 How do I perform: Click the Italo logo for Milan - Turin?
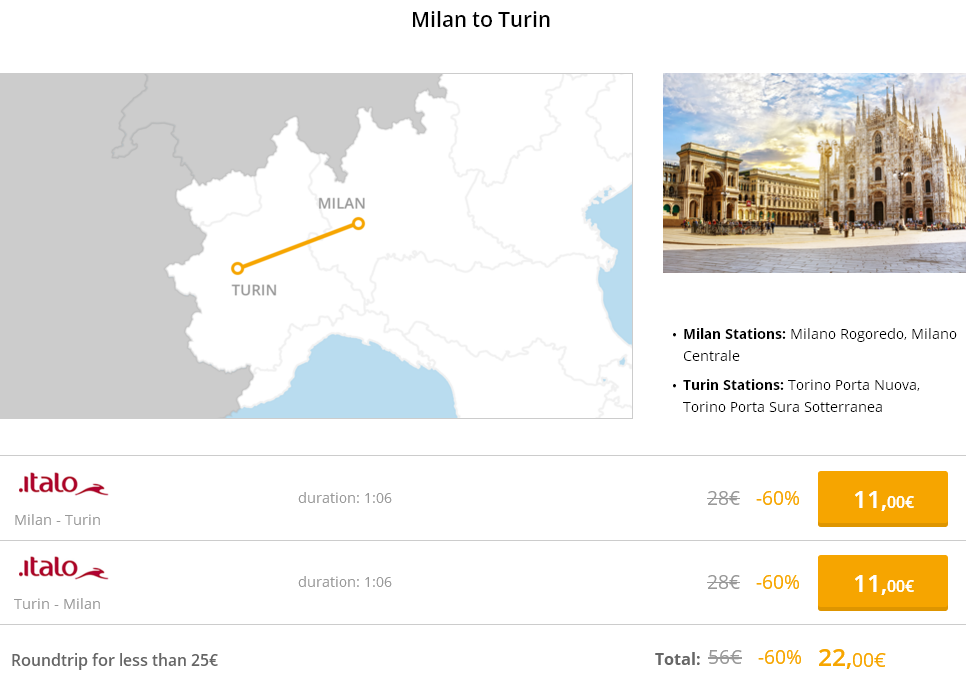[x=63, y=484]
